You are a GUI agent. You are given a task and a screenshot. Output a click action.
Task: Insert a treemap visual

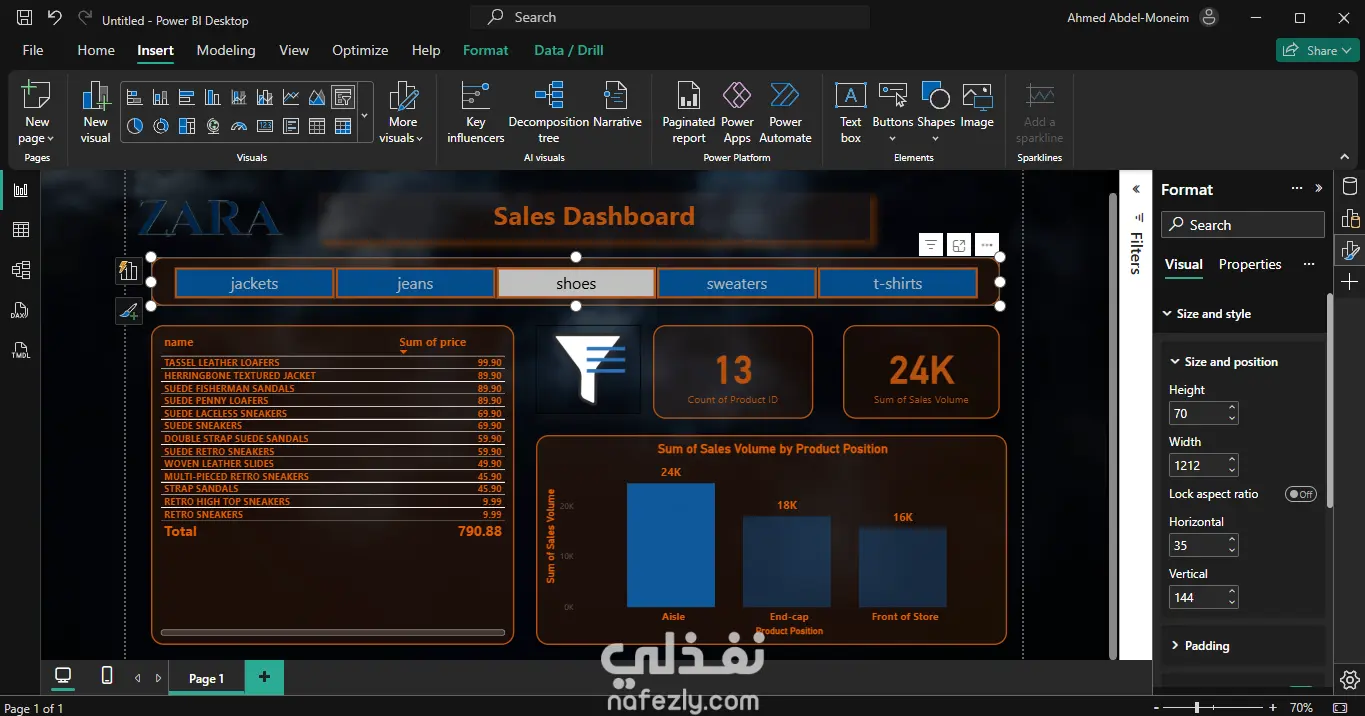point(186,126)
